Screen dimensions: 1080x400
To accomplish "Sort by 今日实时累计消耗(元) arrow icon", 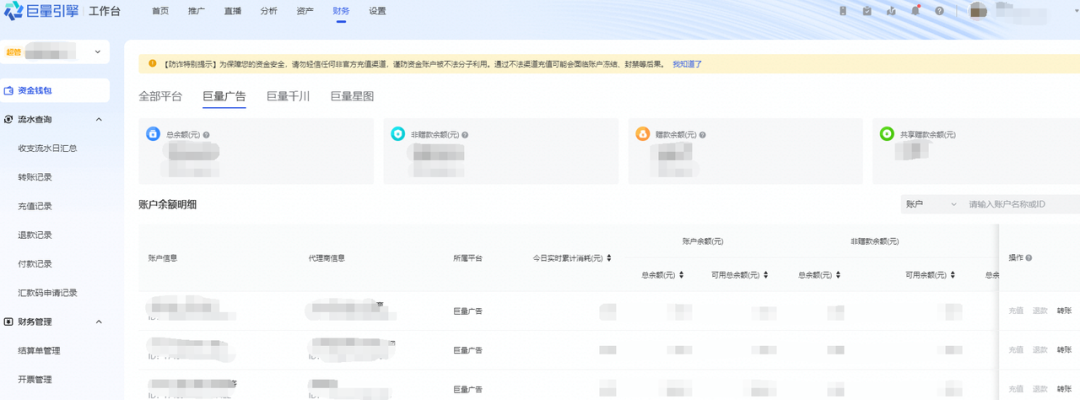I will pos(610,258).
